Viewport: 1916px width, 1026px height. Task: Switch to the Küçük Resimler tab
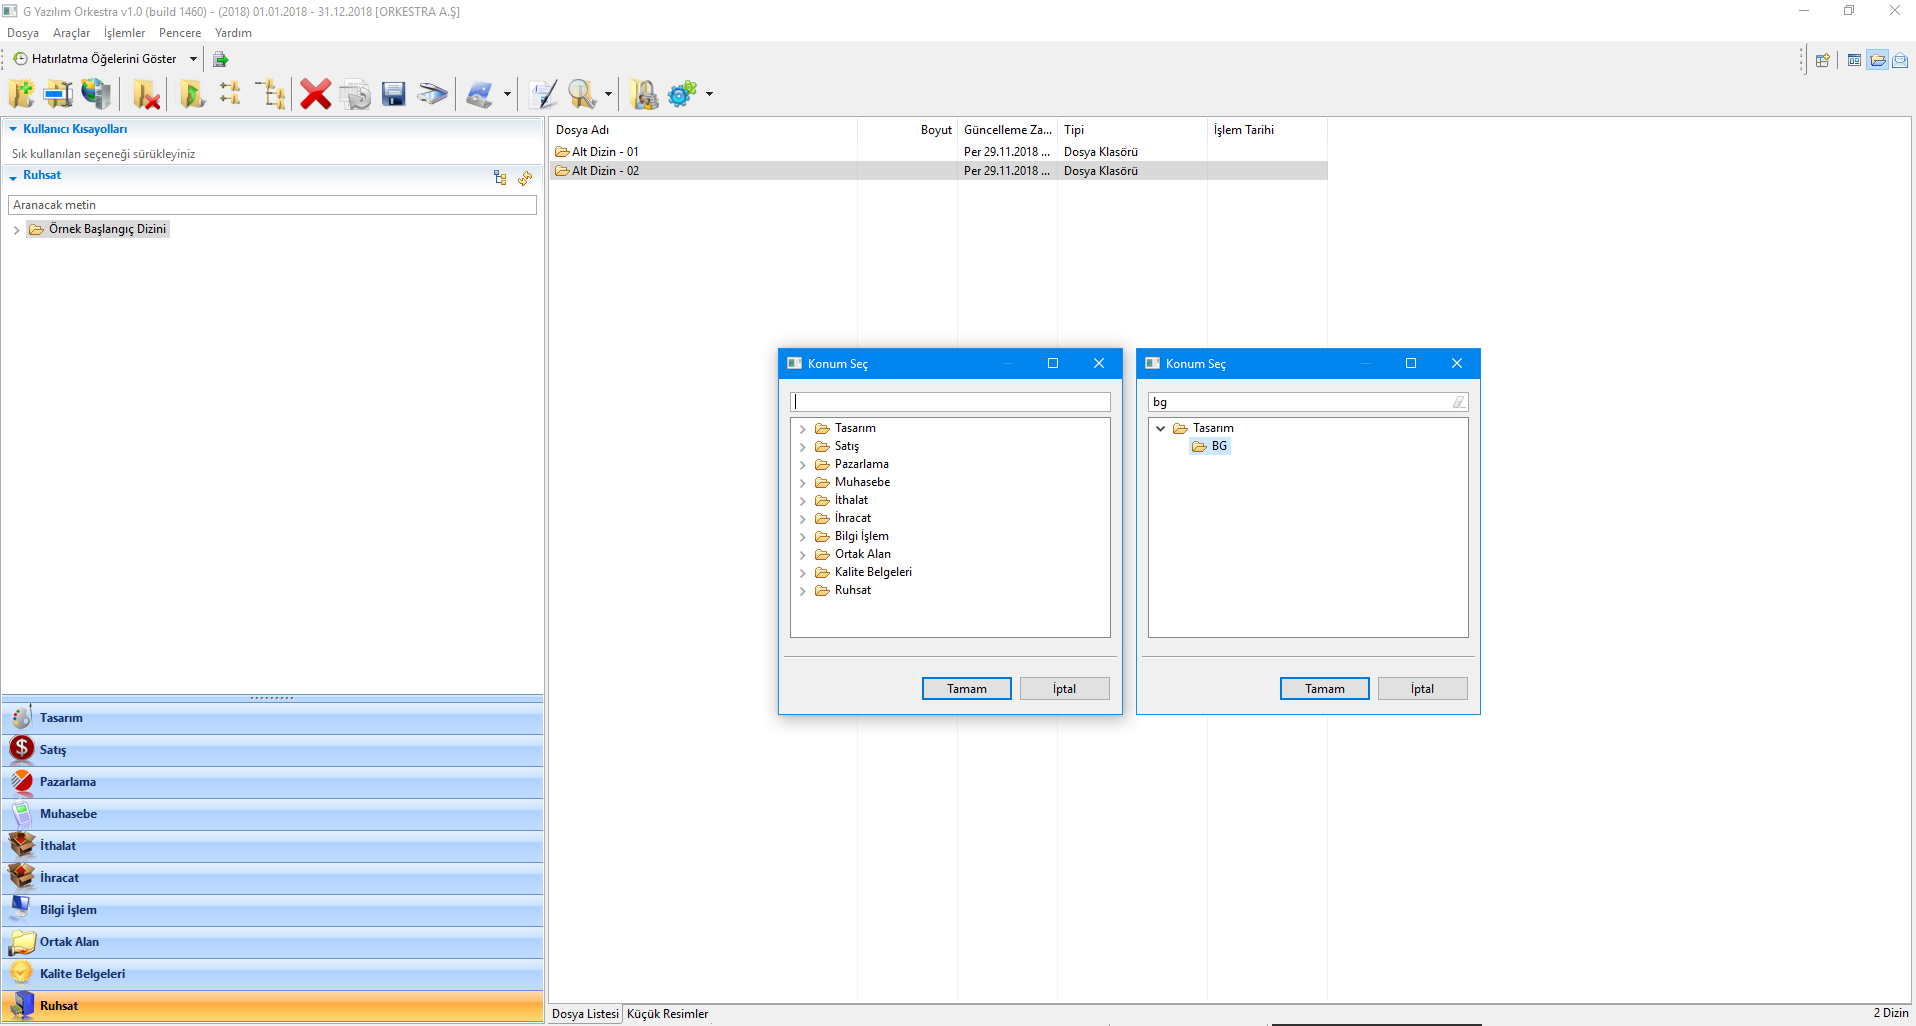click(x=667, y=1013)
